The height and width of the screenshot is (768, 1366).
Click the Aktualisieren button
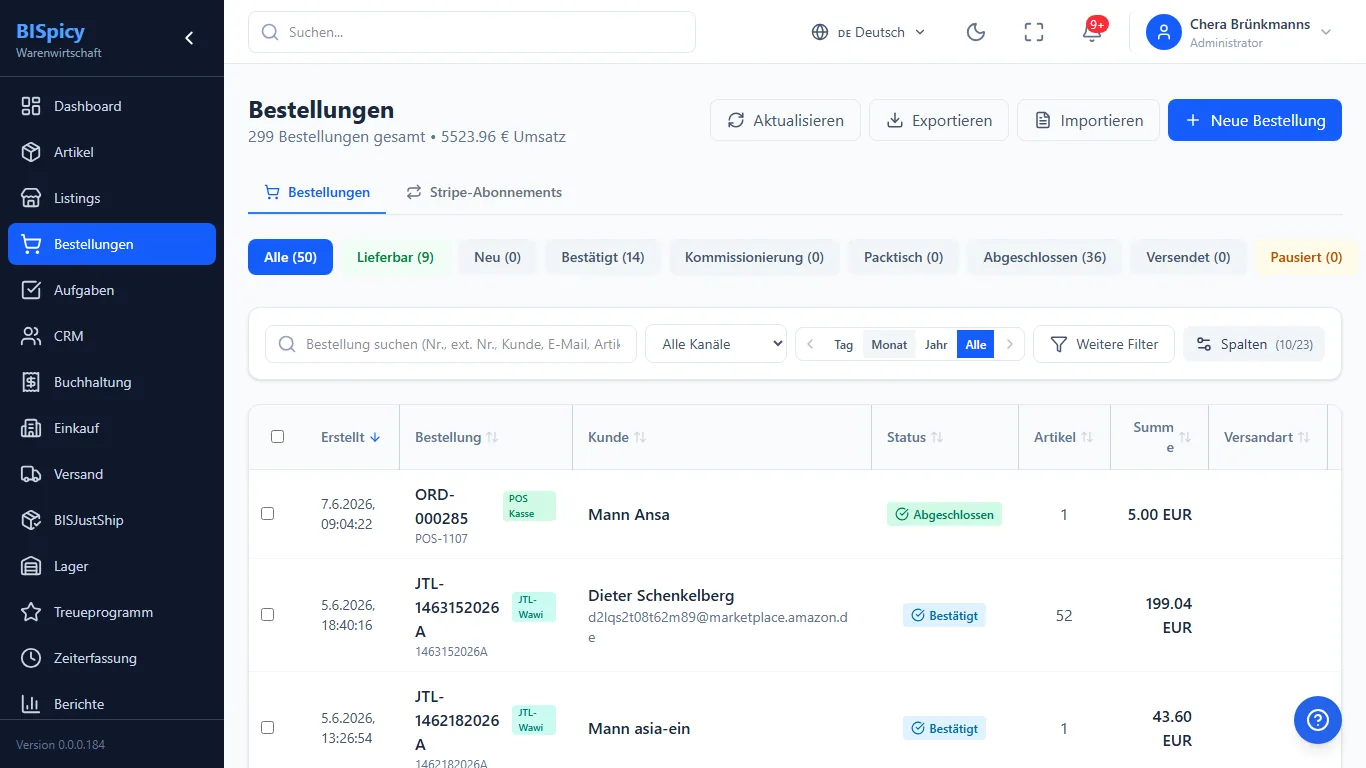(x=785, y=120)
